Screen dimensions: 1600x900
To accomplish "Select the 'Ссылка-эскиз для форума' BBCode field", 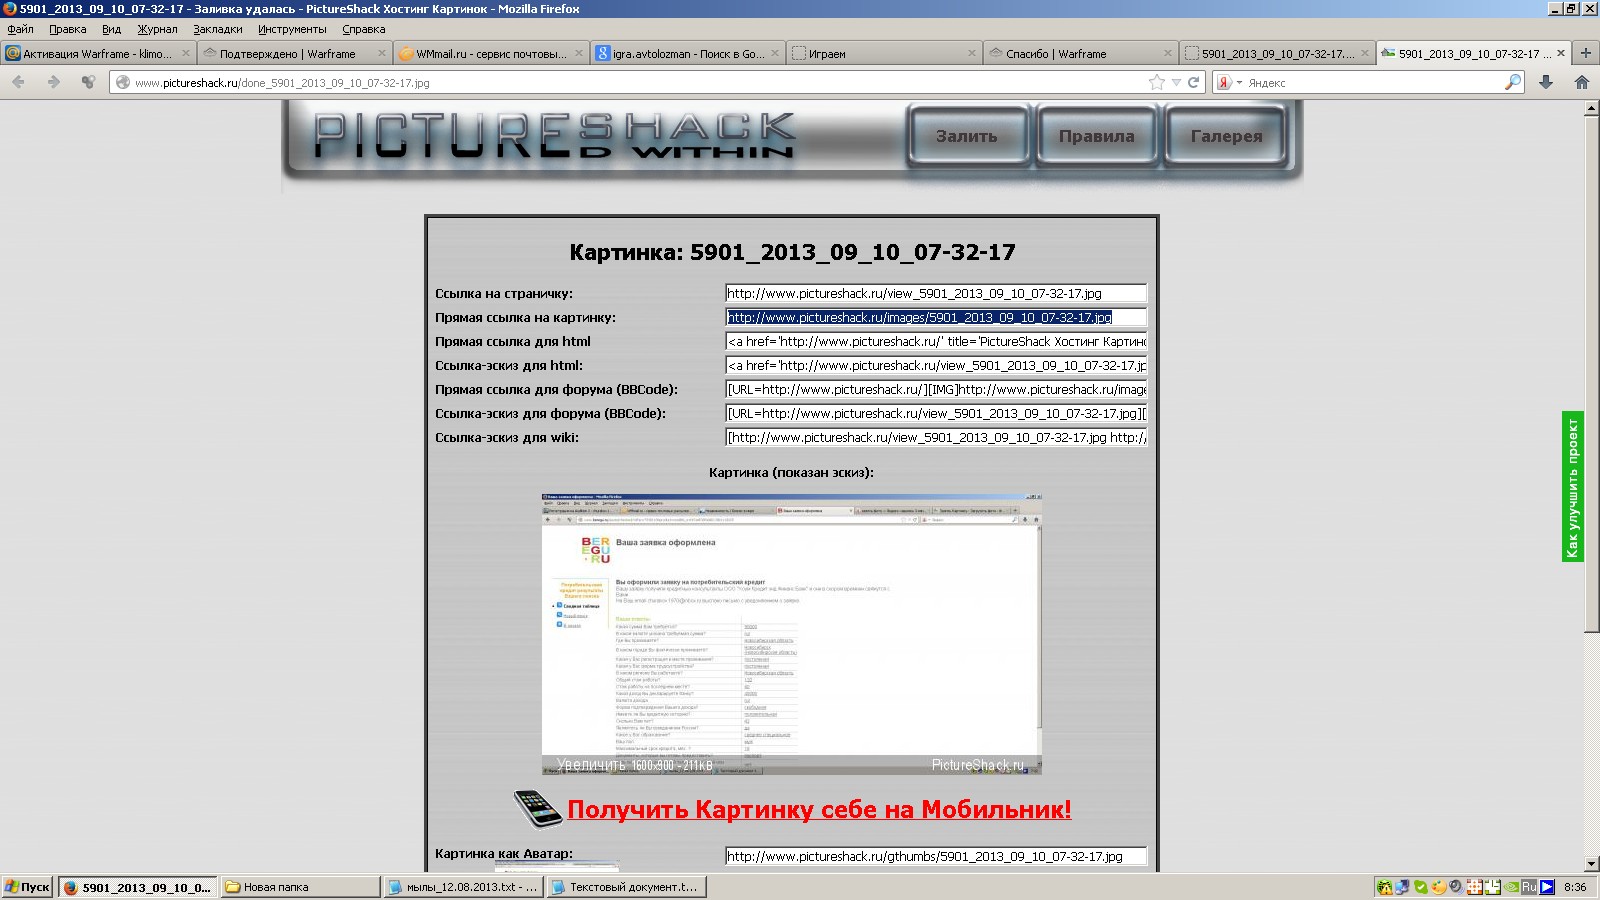I will pos(935,413).
